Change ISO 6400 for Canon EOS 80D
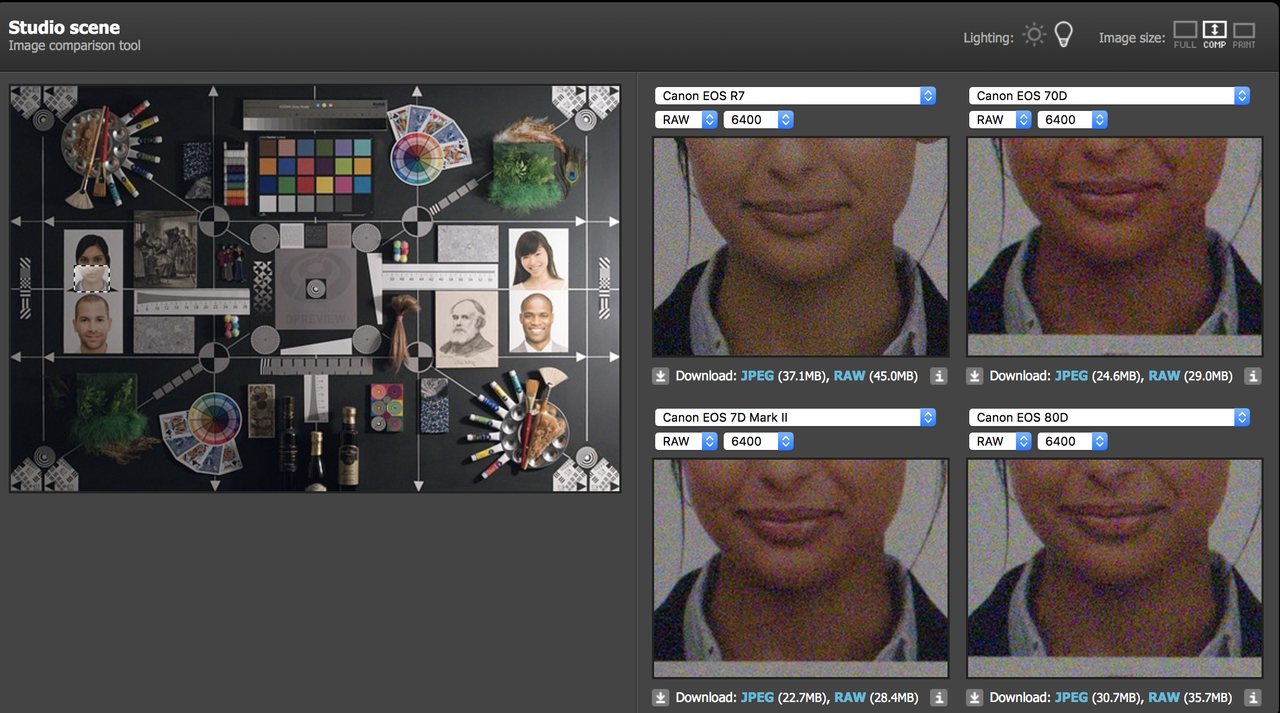The width and height of the screenshot is (1280, 713). [1073, 441]
